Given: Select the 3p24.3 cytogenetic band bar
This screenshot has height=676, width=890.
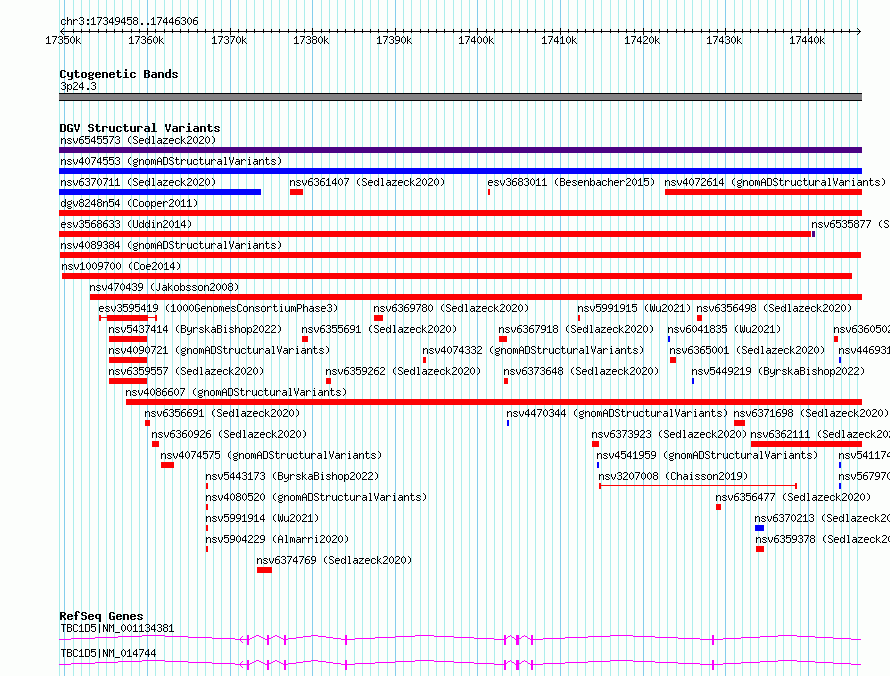Looking at the screenshot, I should click(460, 97).
